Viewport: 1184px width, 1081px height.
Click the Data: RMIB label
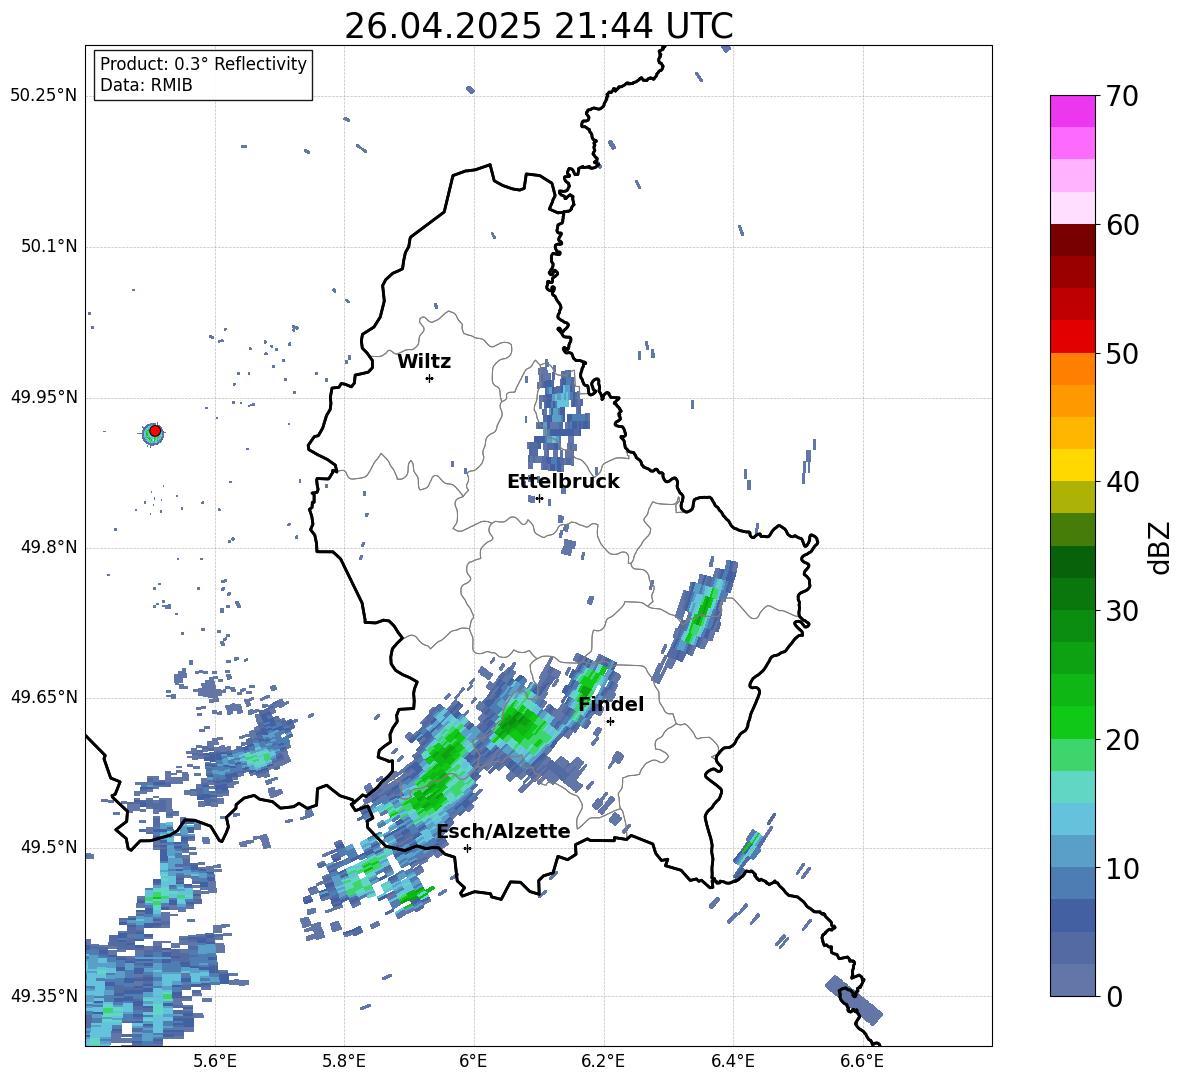(146, 85)
